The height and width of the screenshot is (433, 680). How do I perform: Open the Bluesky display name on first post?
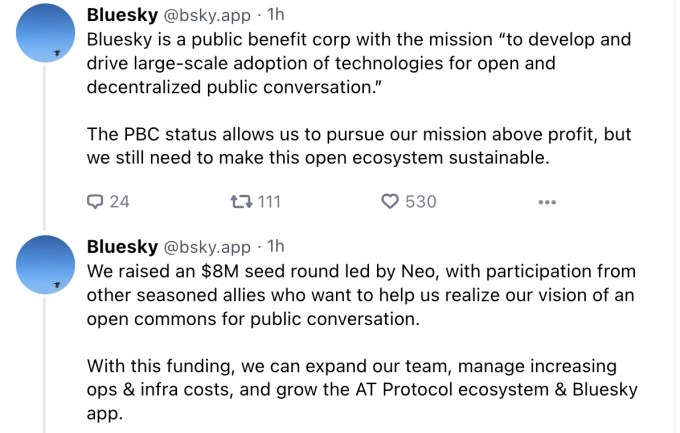click(x=122, y=15)
